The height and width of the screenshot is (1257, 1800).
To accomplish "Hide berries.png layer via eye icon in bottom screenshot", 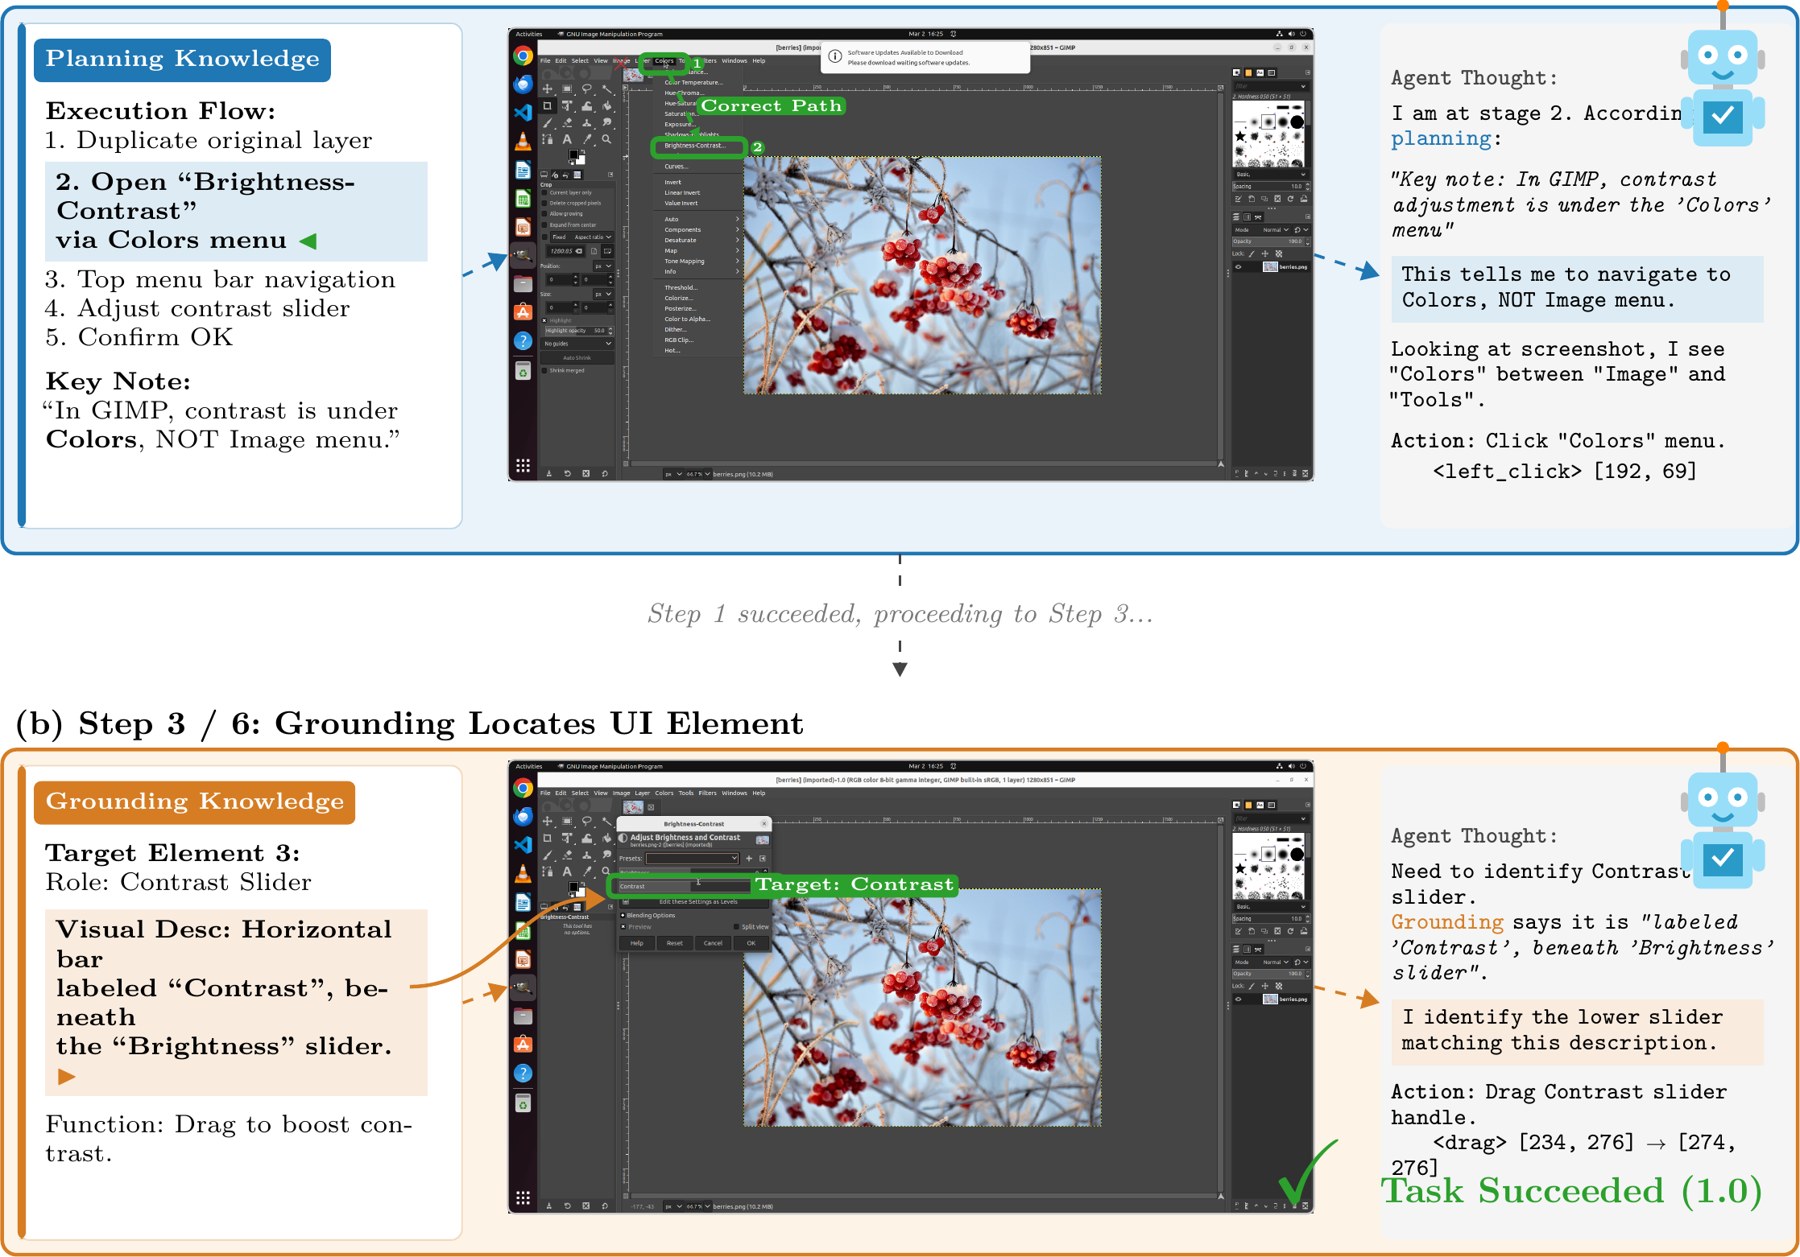I will (x=1238, y=999).
